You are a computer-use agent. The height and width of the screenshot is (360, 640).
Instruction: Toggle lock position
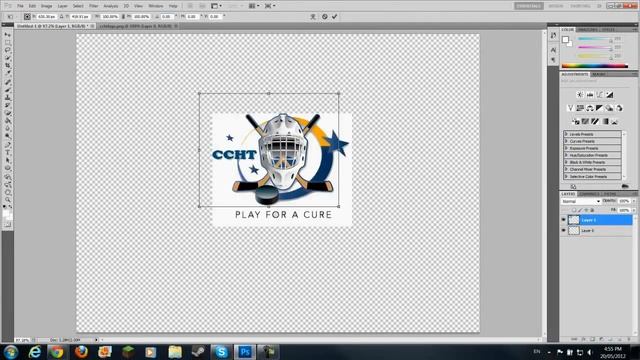(x=586, y=210)
